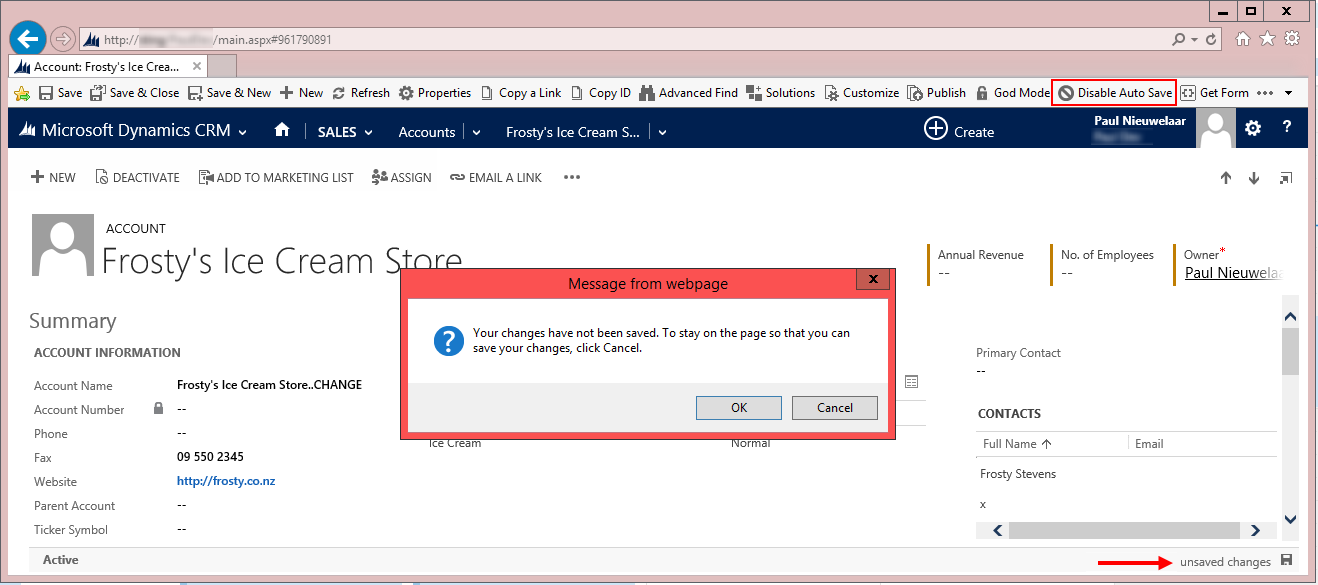1318x585 pixels.
Task: Click the Create plus icon
Action: click(x=935, y=130)
